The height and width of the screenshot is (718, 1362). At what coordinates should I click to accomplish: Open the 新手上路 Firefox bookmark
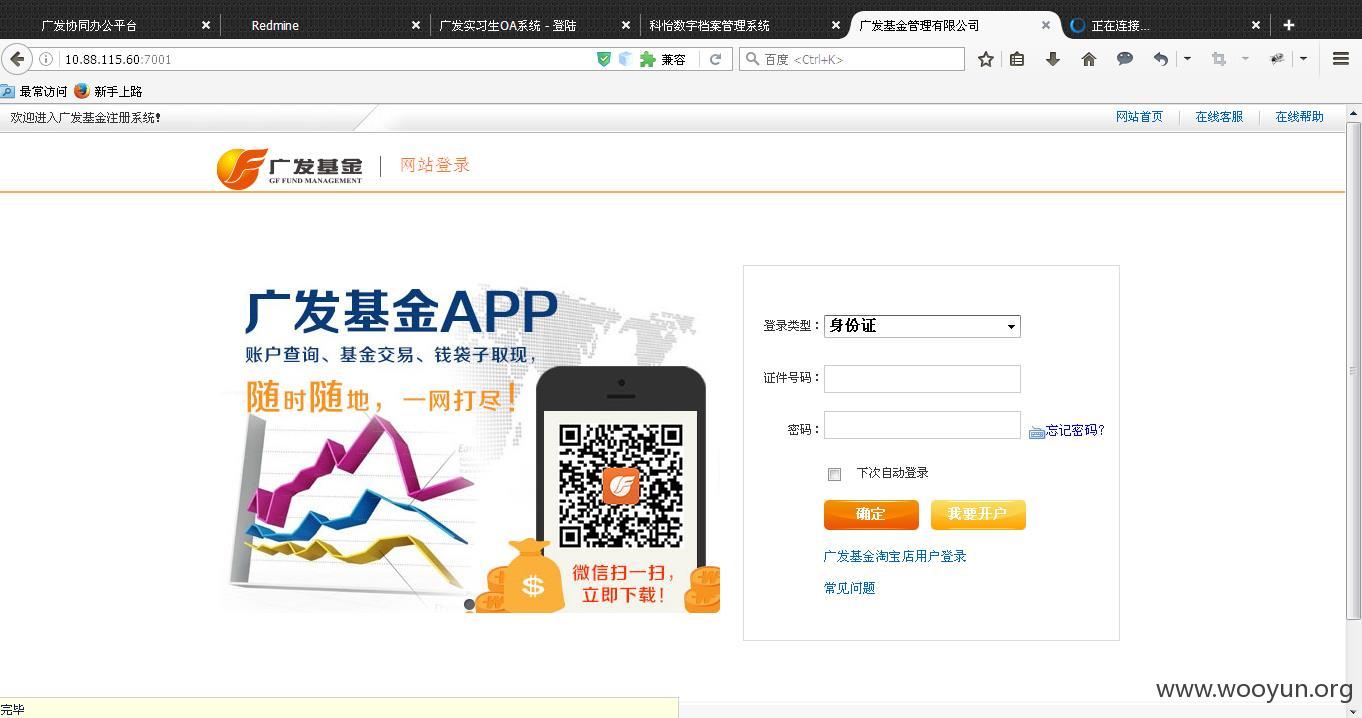coord(108,91)
